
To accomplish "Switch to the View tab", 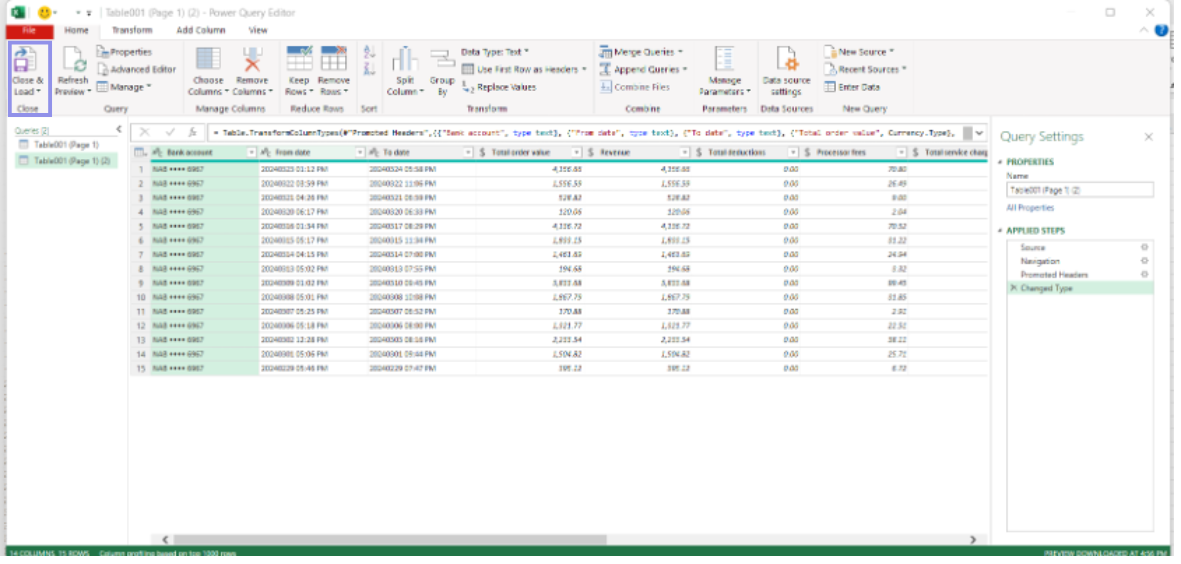I will coord(258,30).
